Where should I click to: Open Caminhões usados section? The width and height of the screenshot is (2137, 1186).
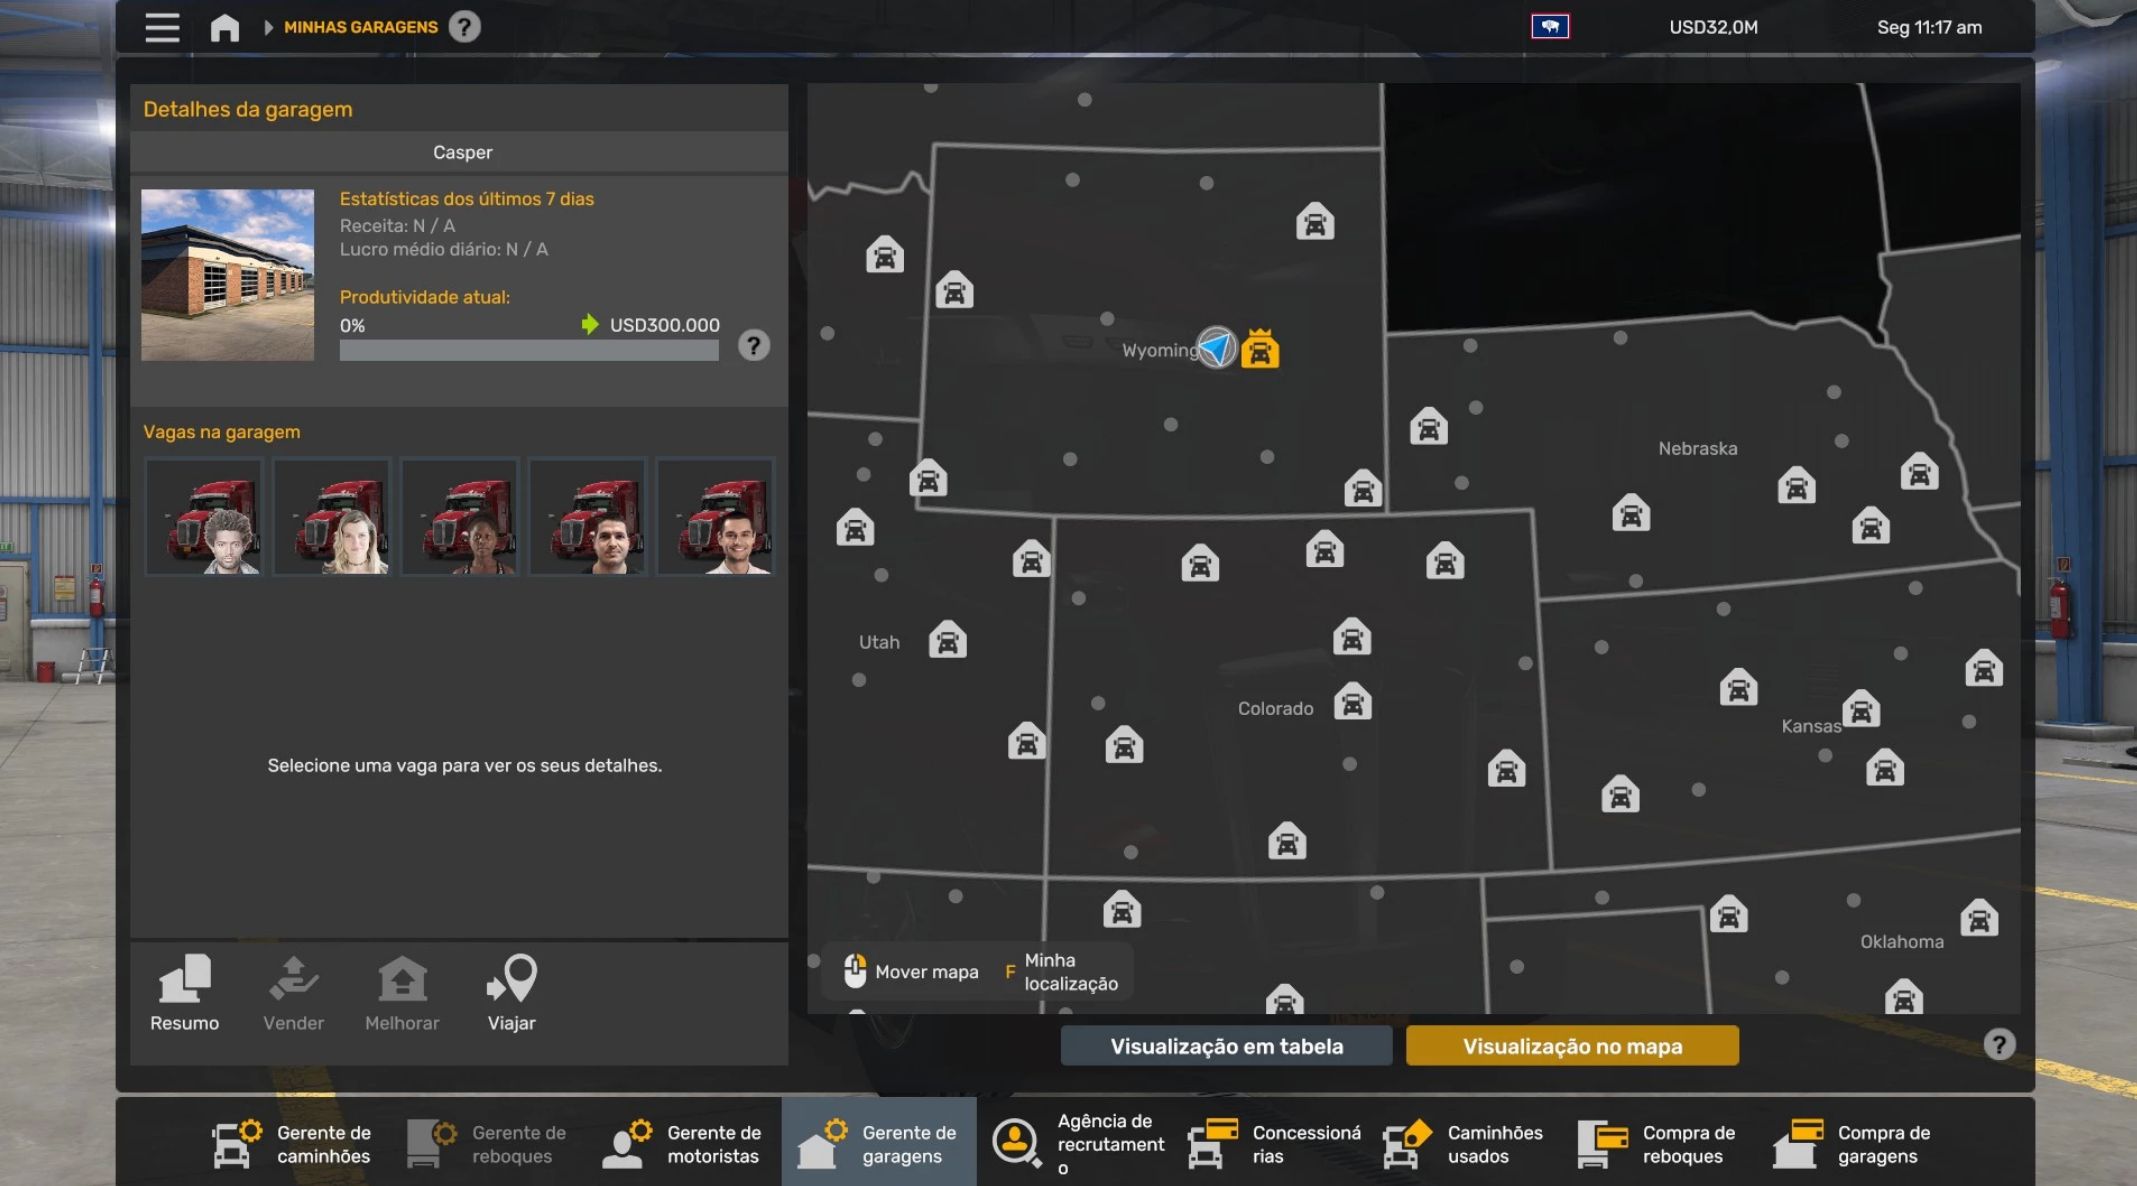(x=1463, y=1144)
